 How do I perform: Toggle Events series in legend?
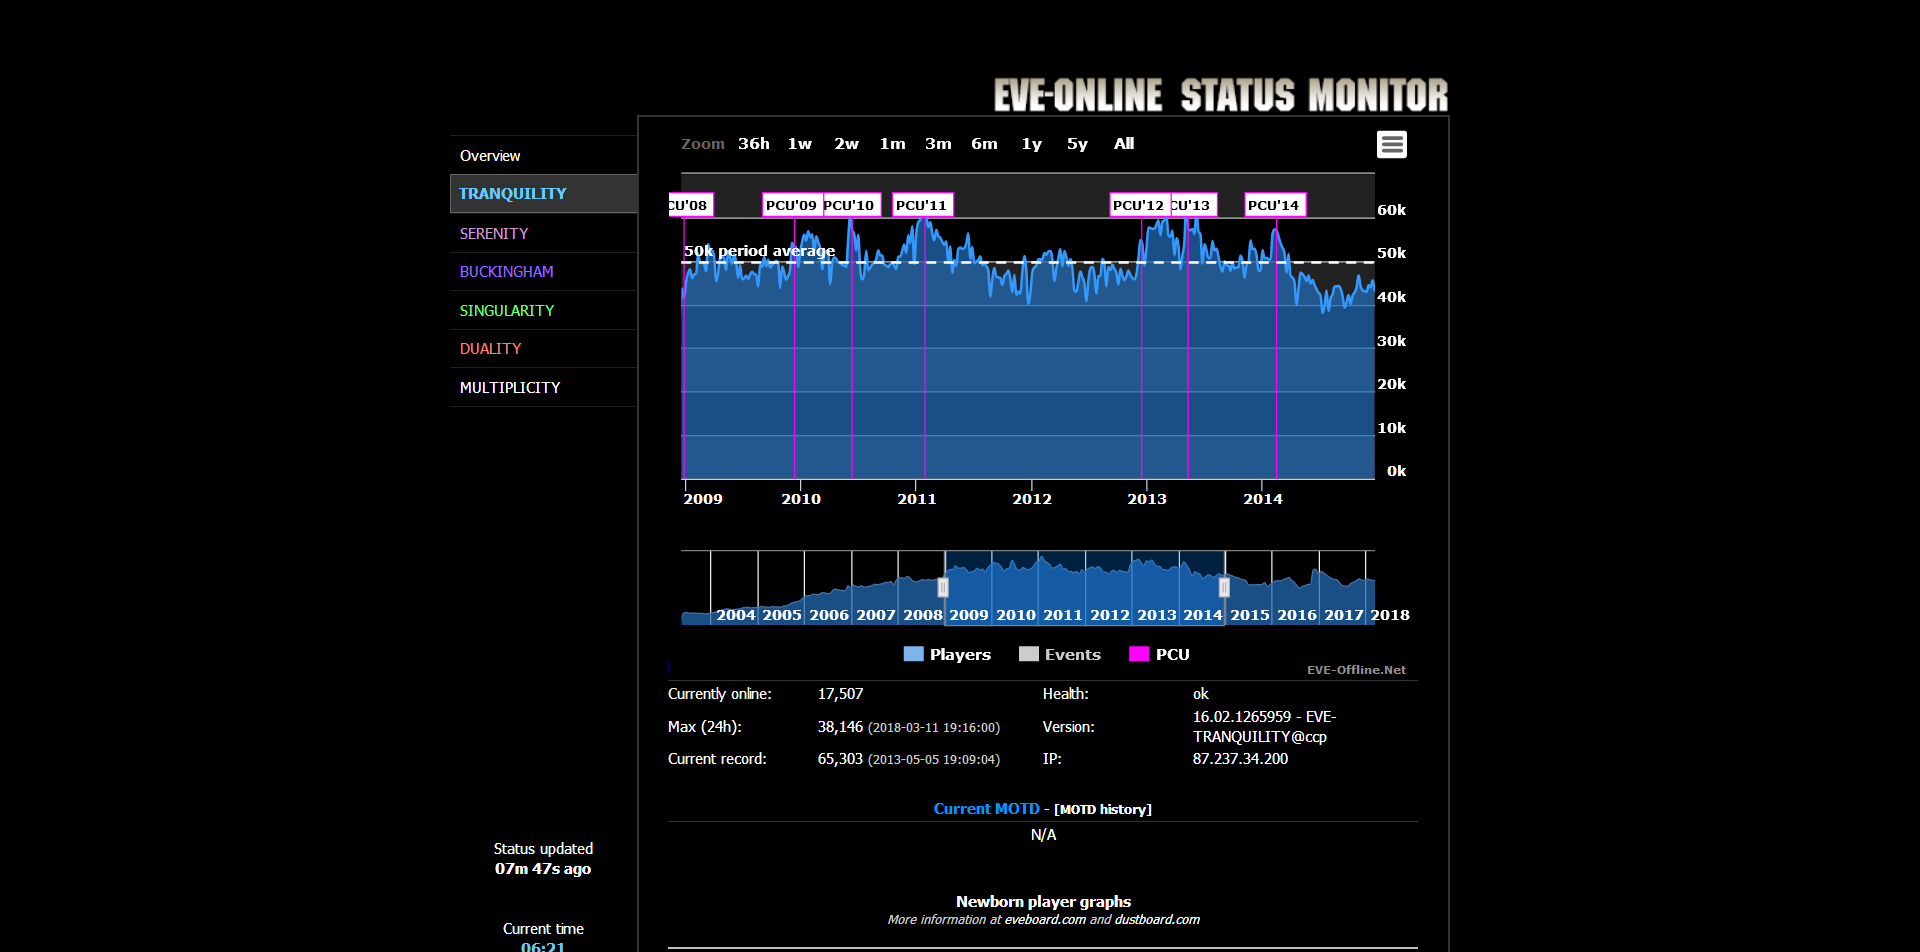[1060, 654]
